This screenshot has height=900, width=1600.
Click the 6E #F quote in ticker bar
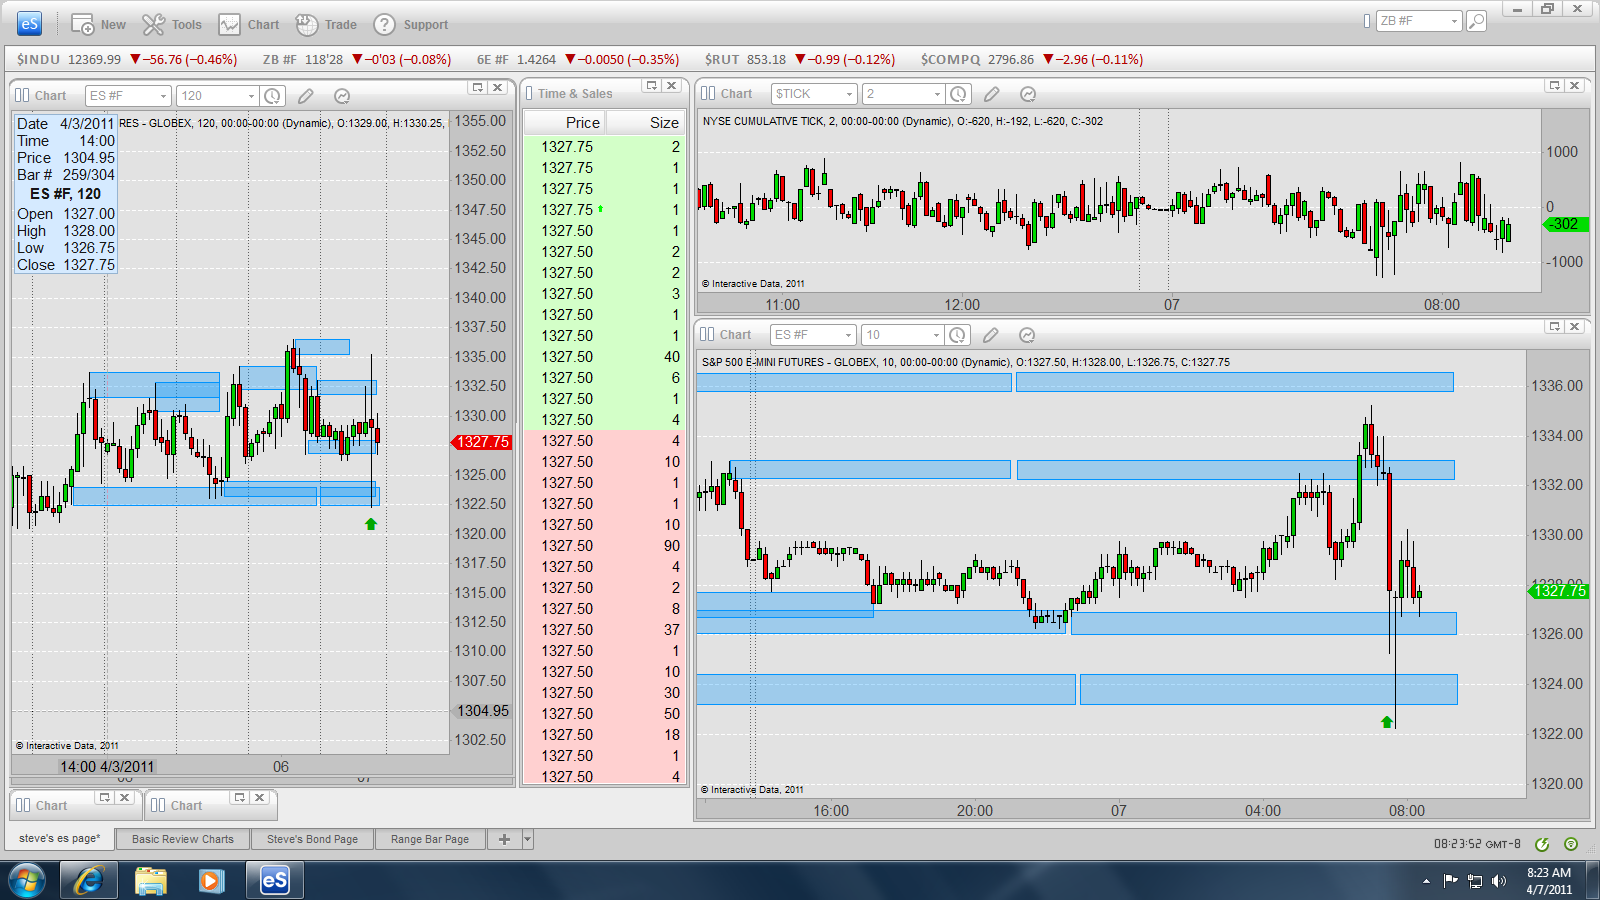point(578,59)
